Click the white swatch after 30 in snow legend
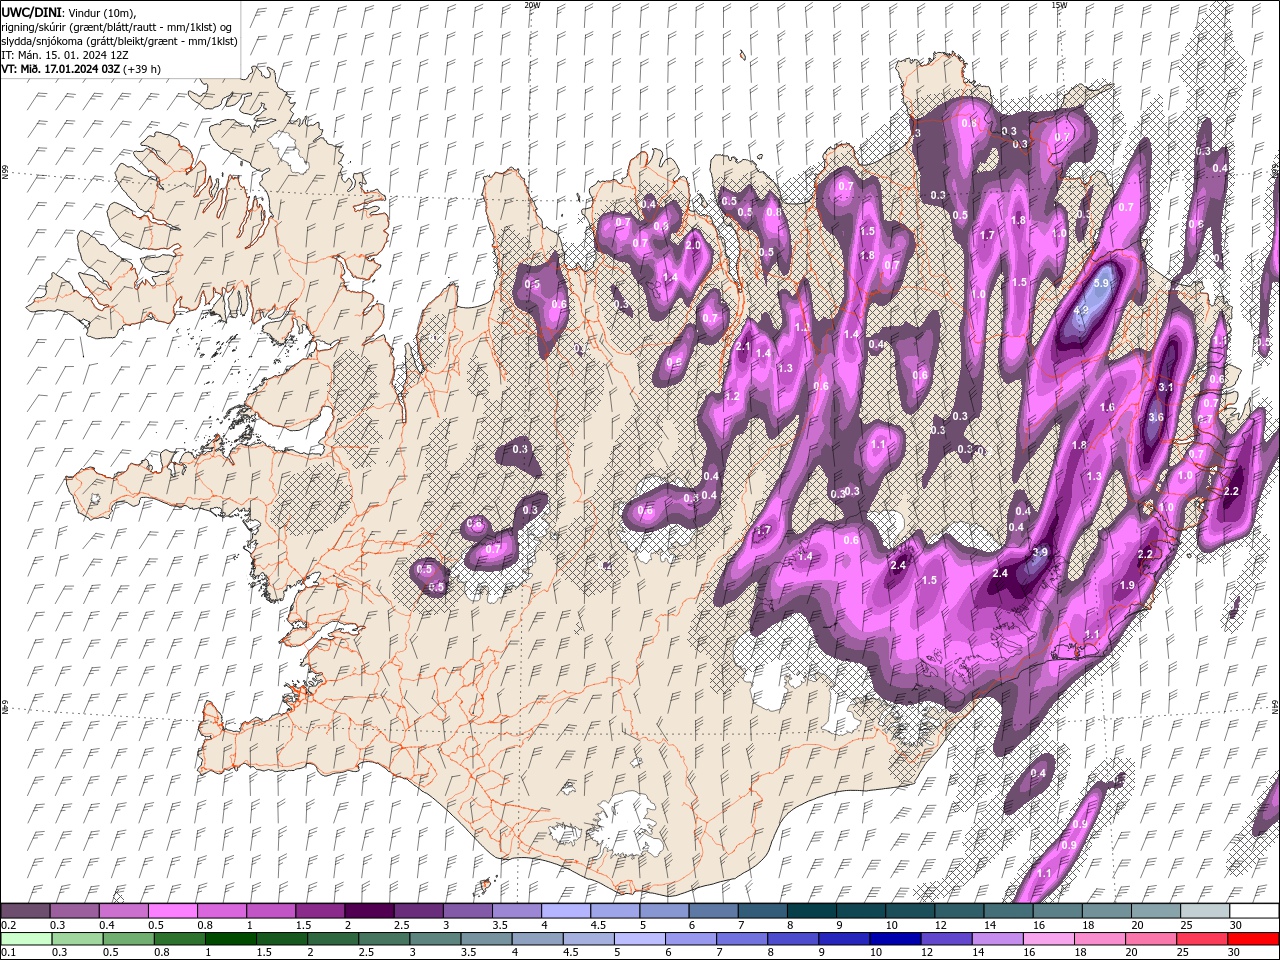 [1255, 911]
